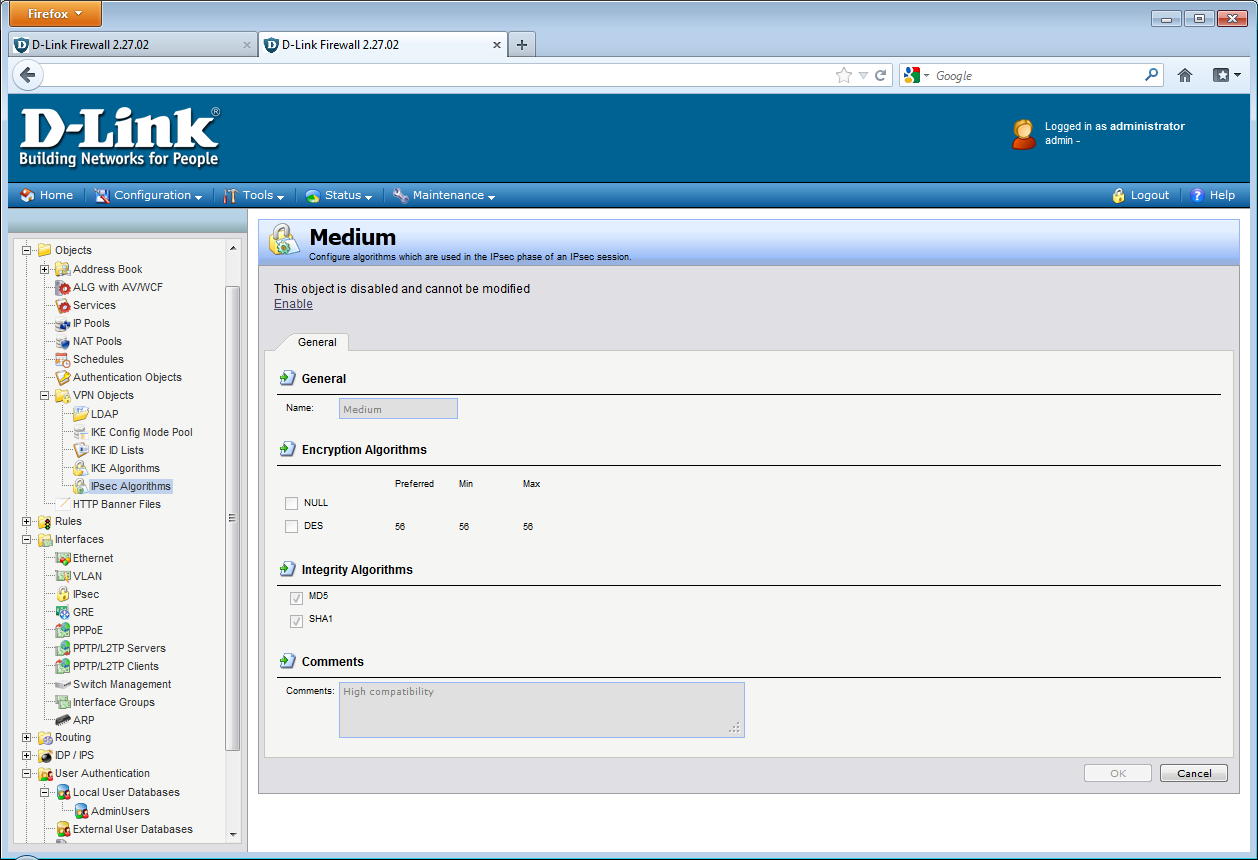Image resolution: width=1258 pixels, height=860 pixels.
Task: Click the browser back arrow button
Action: 28,75
